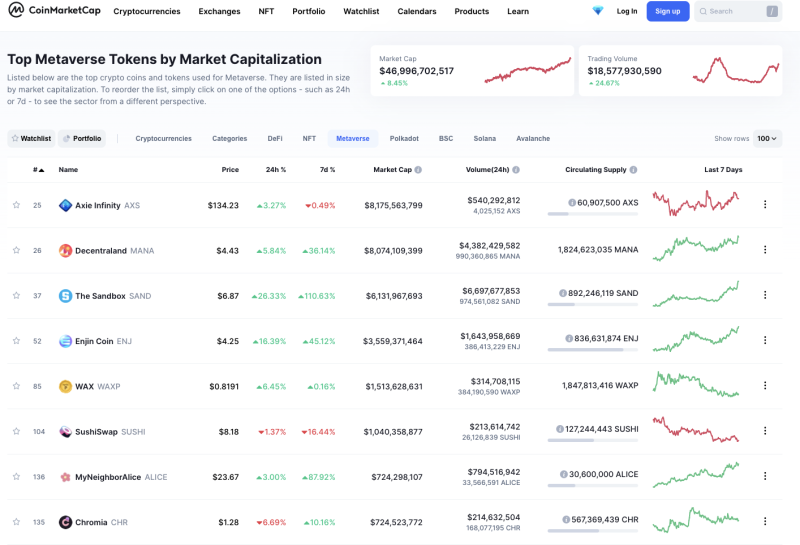The height and width of the screenshot is (545, 800).
Task: Open the more options menu for Axie Infinity
Action: (x=765, y=204)
